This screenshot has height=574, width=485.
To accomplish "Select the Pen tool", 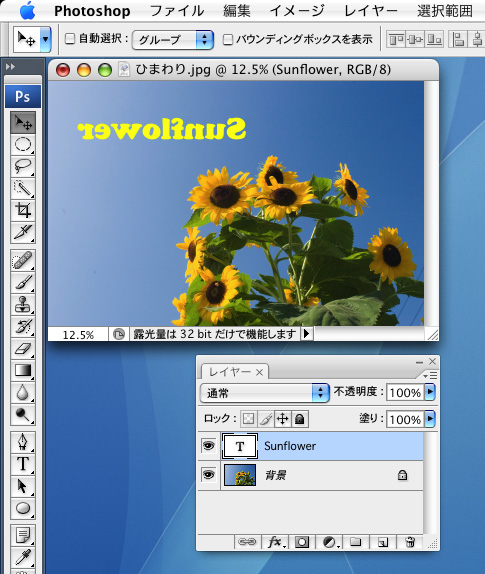I will click(x=23, y=442).
